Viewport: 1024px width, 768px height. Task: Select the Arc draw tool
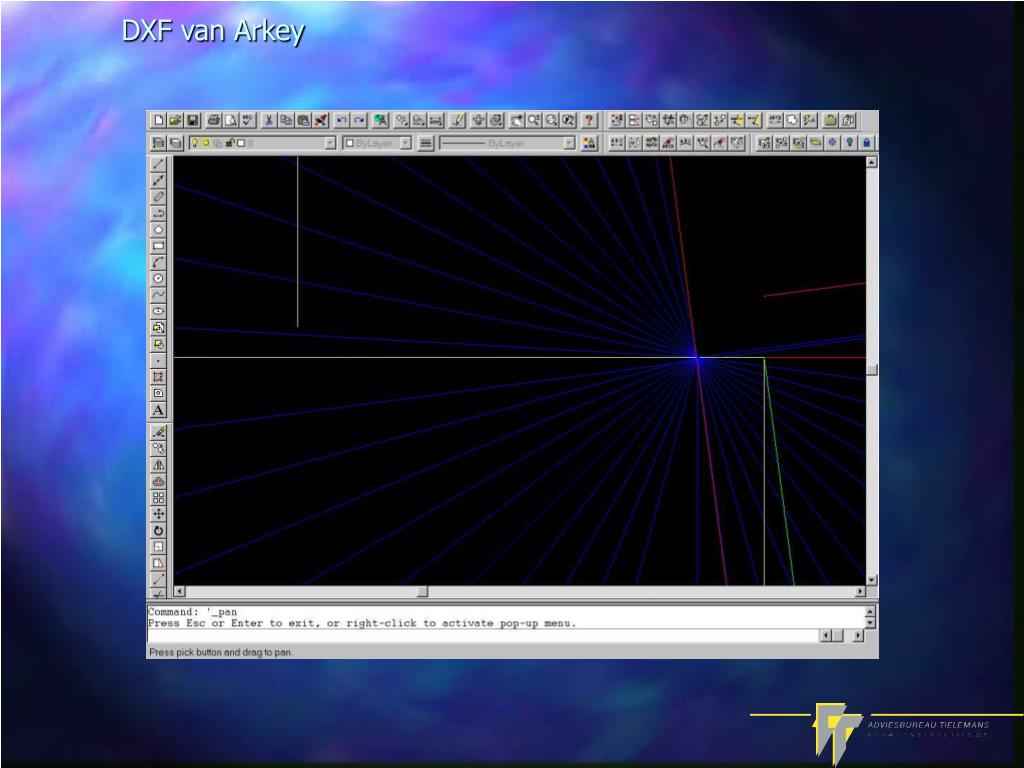click(158, 262)
